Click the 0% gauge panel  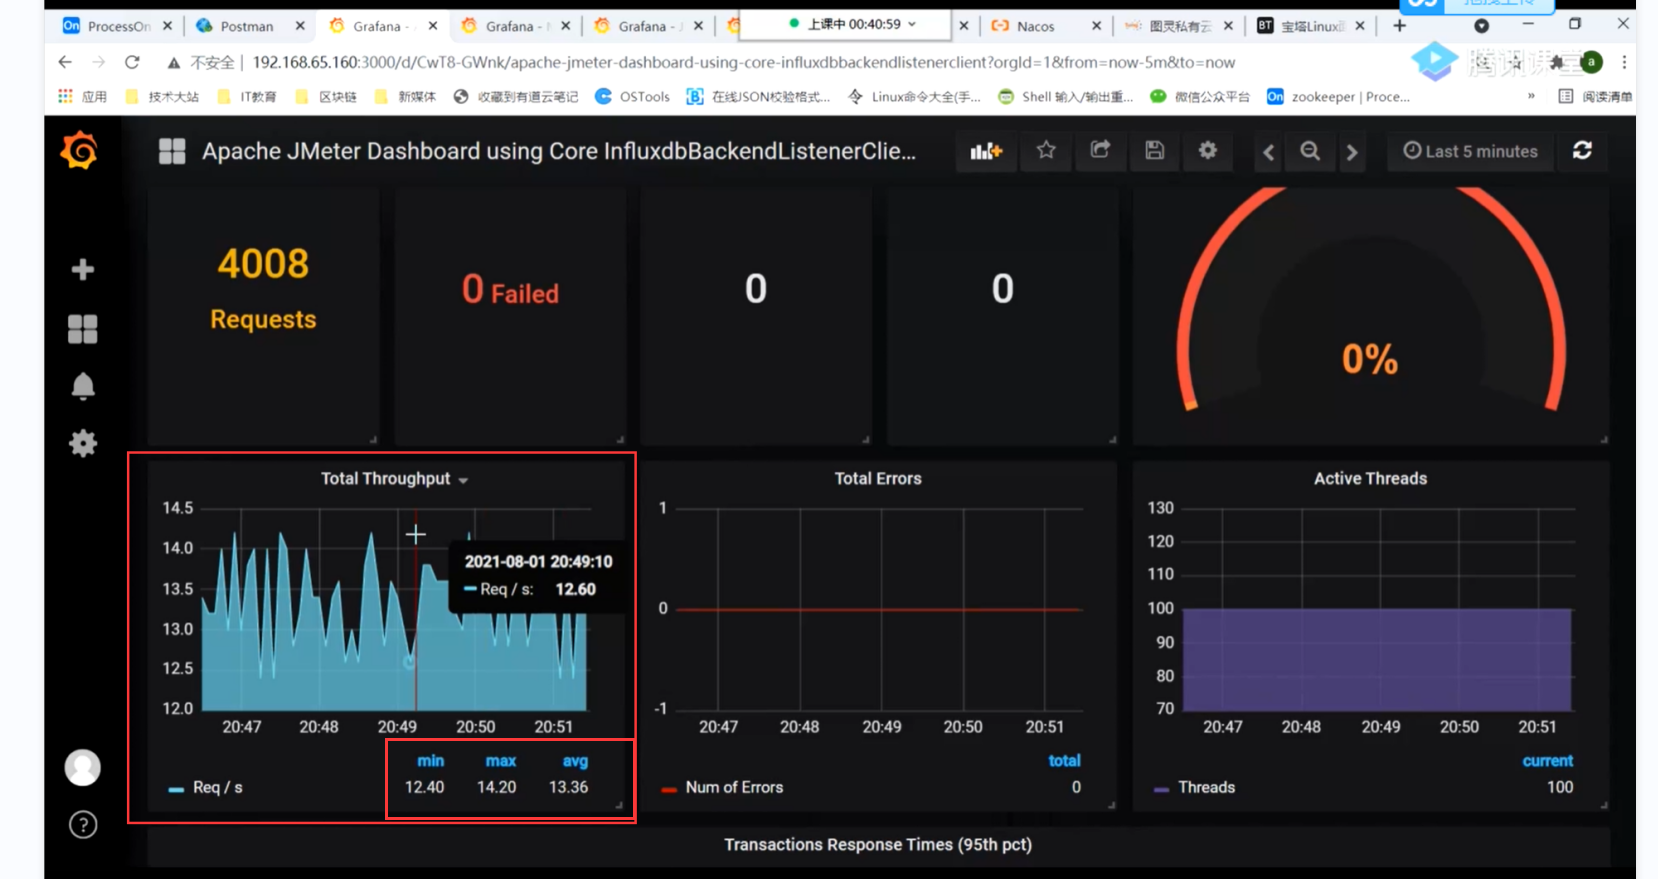[1371, 316]
